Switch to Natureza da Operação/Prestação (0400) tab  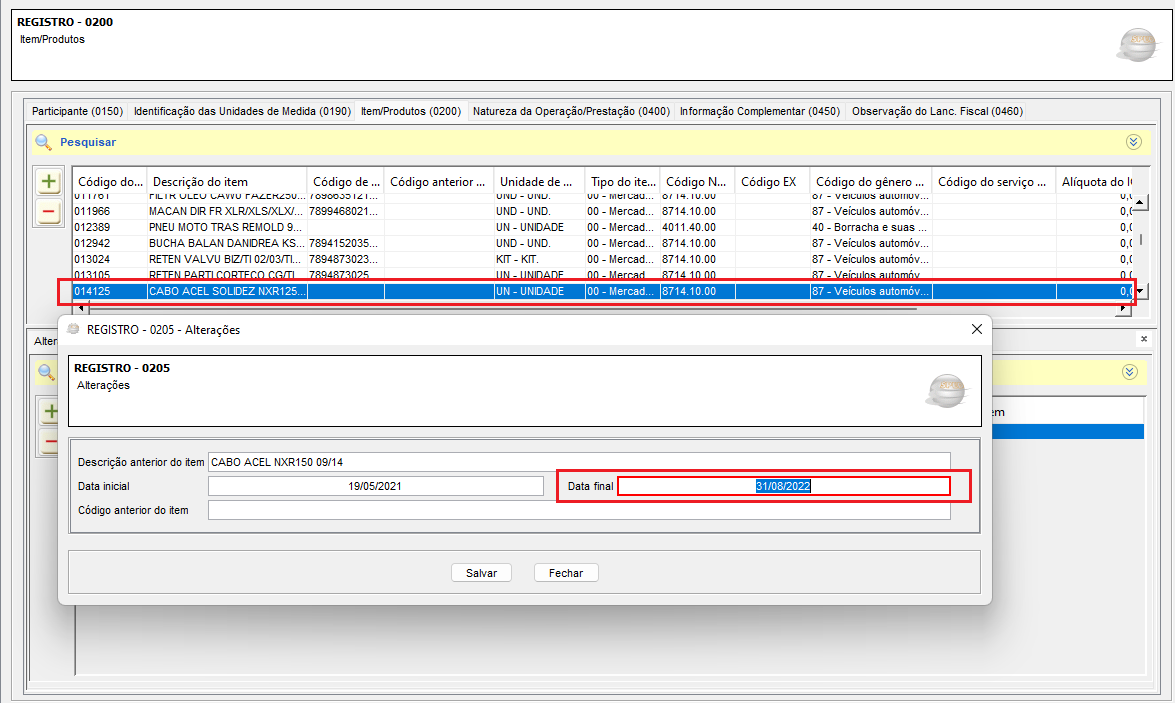tap(571, 111)
